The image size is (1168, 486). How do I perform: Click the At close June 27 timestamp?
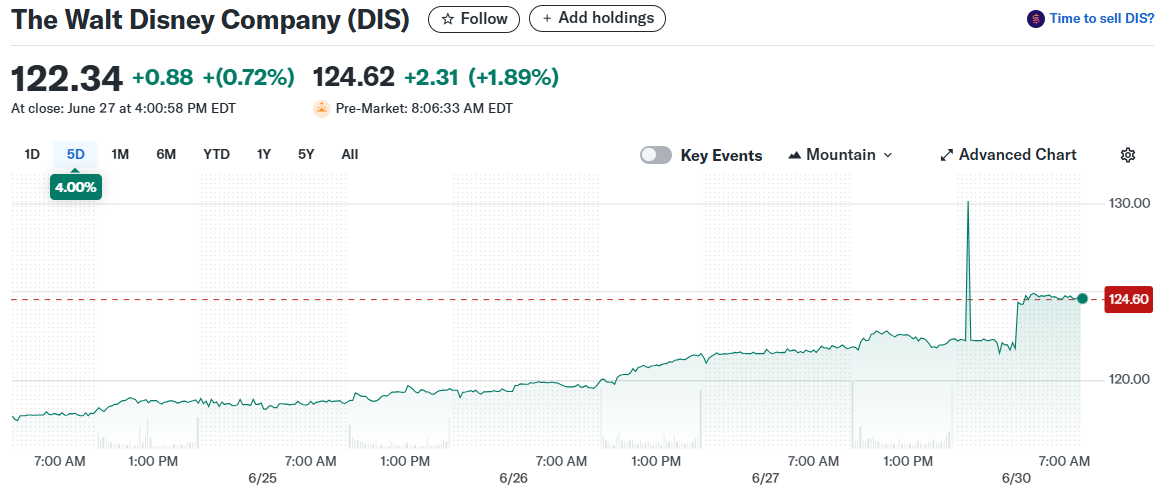point(123,109)
